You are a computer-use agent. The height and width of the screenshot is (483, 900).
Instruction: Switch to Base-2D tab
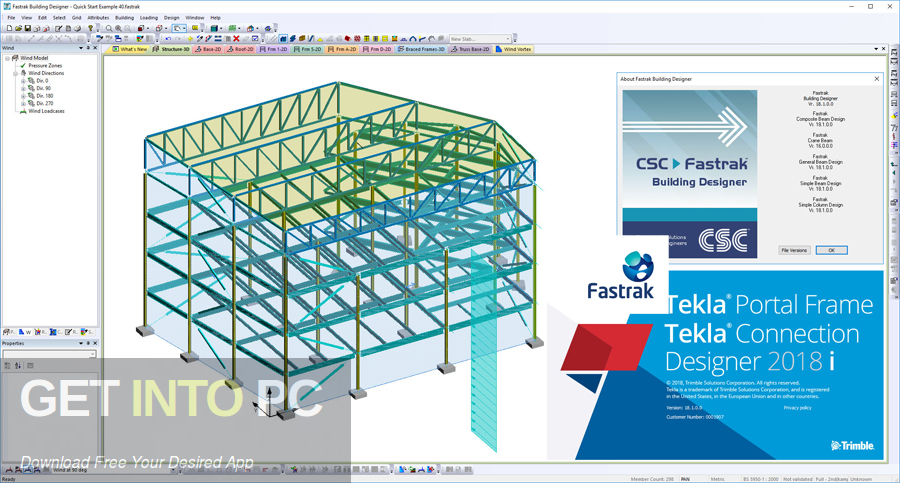208,49
